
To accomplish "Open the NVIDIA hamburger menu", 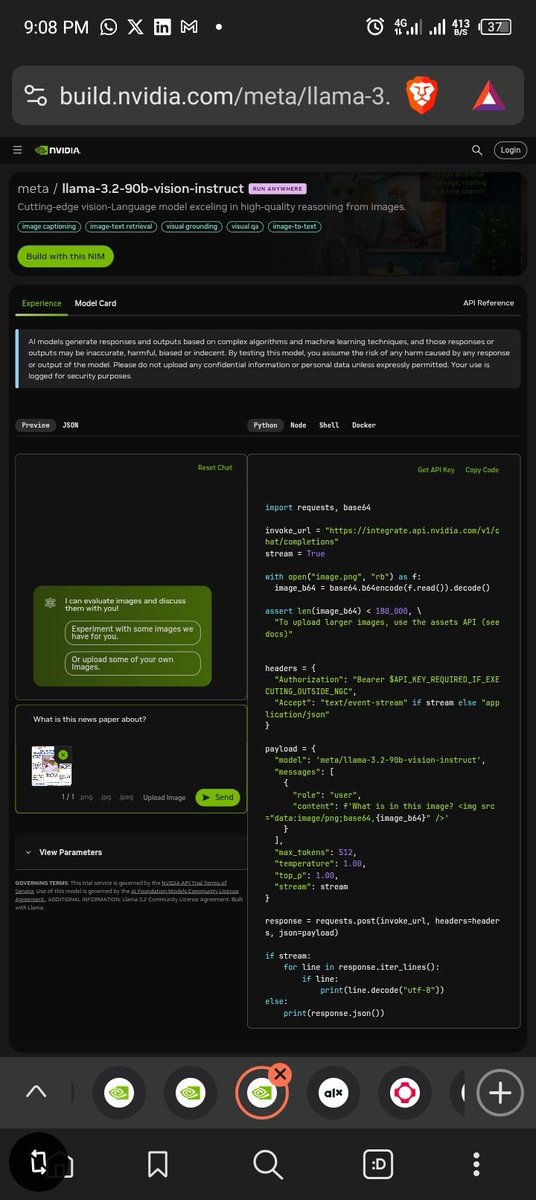I will (17, 150).
